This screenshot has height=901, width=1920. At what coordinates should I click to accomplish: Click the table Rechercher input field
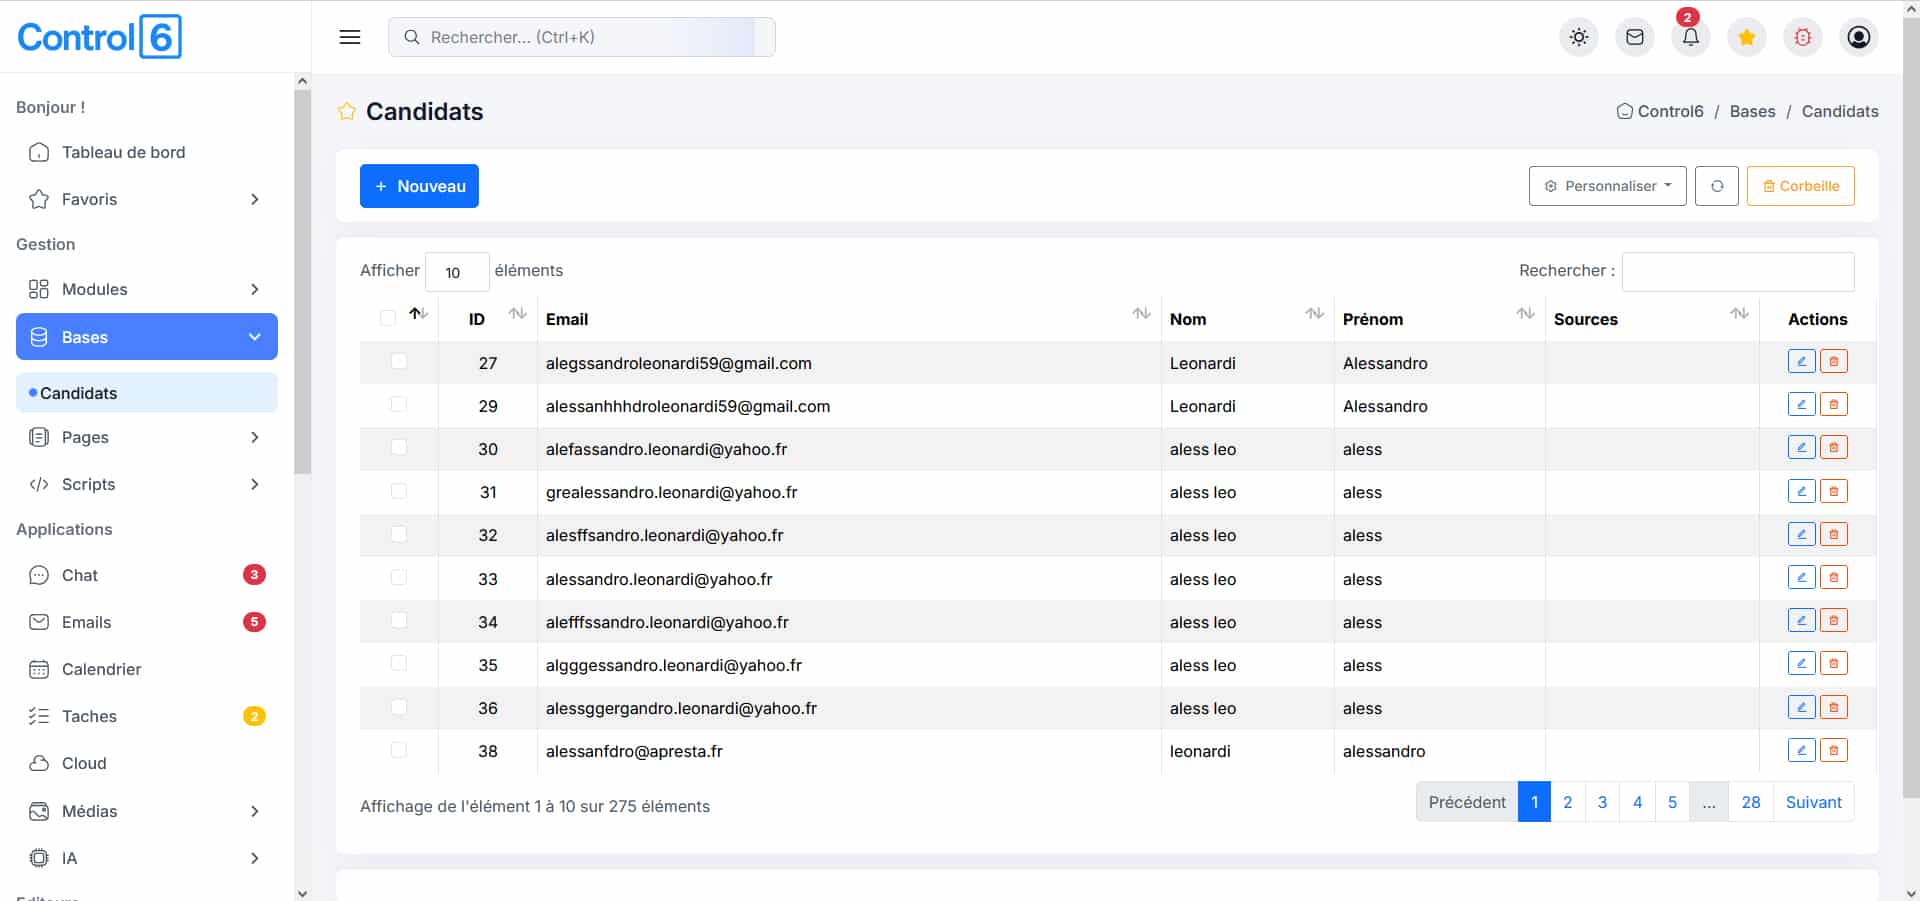coord(1737,271)
